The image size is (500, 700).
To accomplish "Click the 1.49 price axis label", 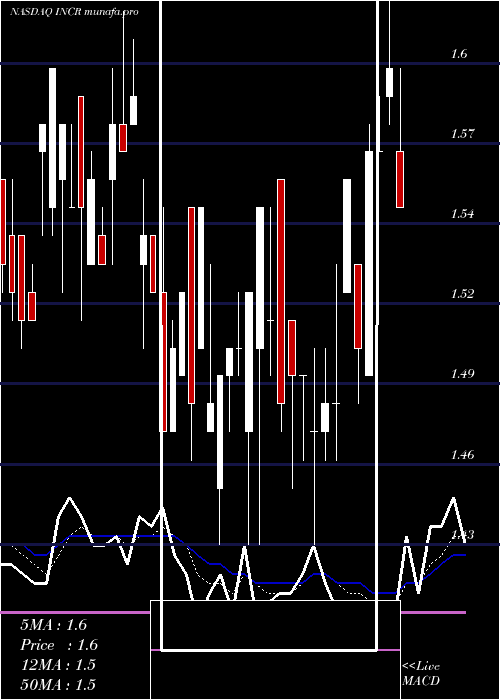I will click(x=462, y=374).
